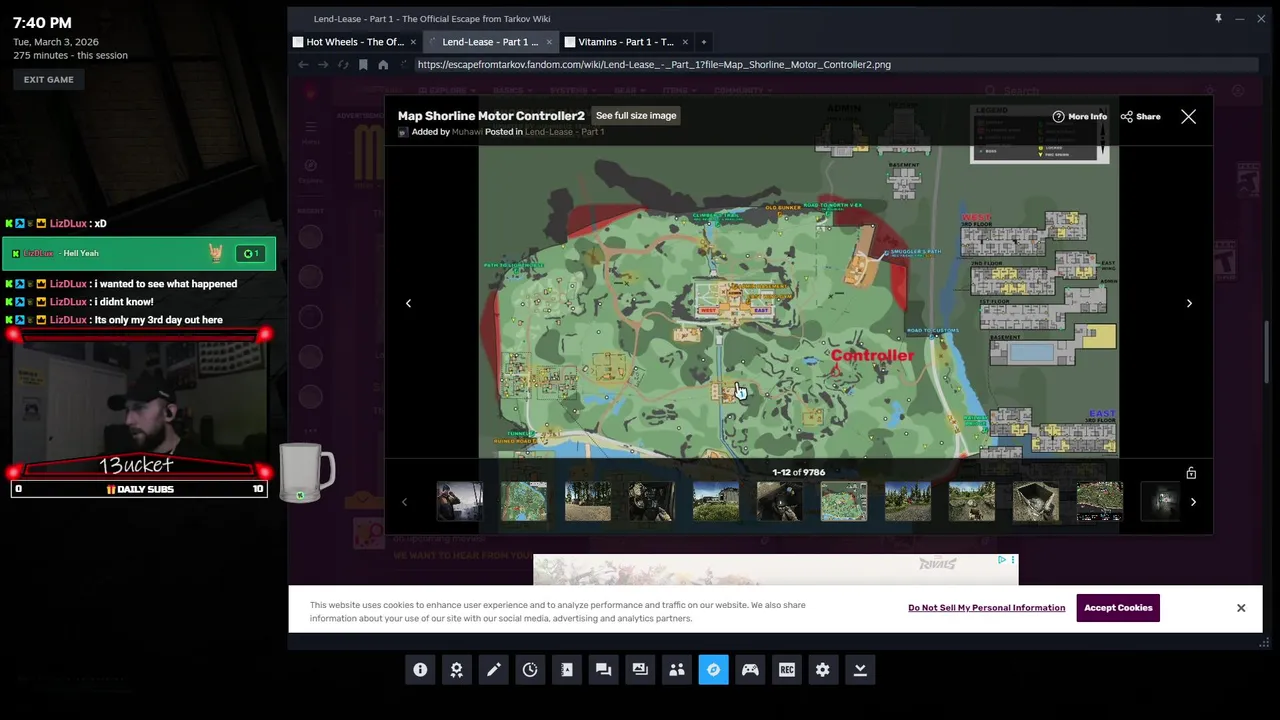Click the More Info help icon
Image resolution: width=1280 pixels, height=720 pixels.
point(1079,116)
